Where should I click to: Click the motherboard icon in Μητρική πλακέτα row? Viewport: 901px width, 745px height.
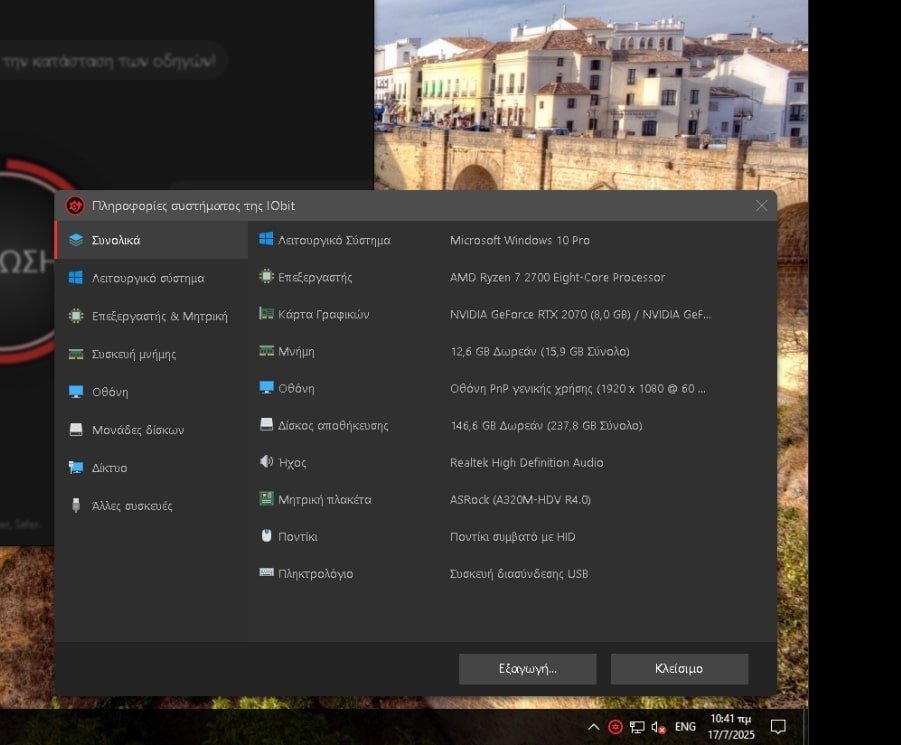coord(266,499)
